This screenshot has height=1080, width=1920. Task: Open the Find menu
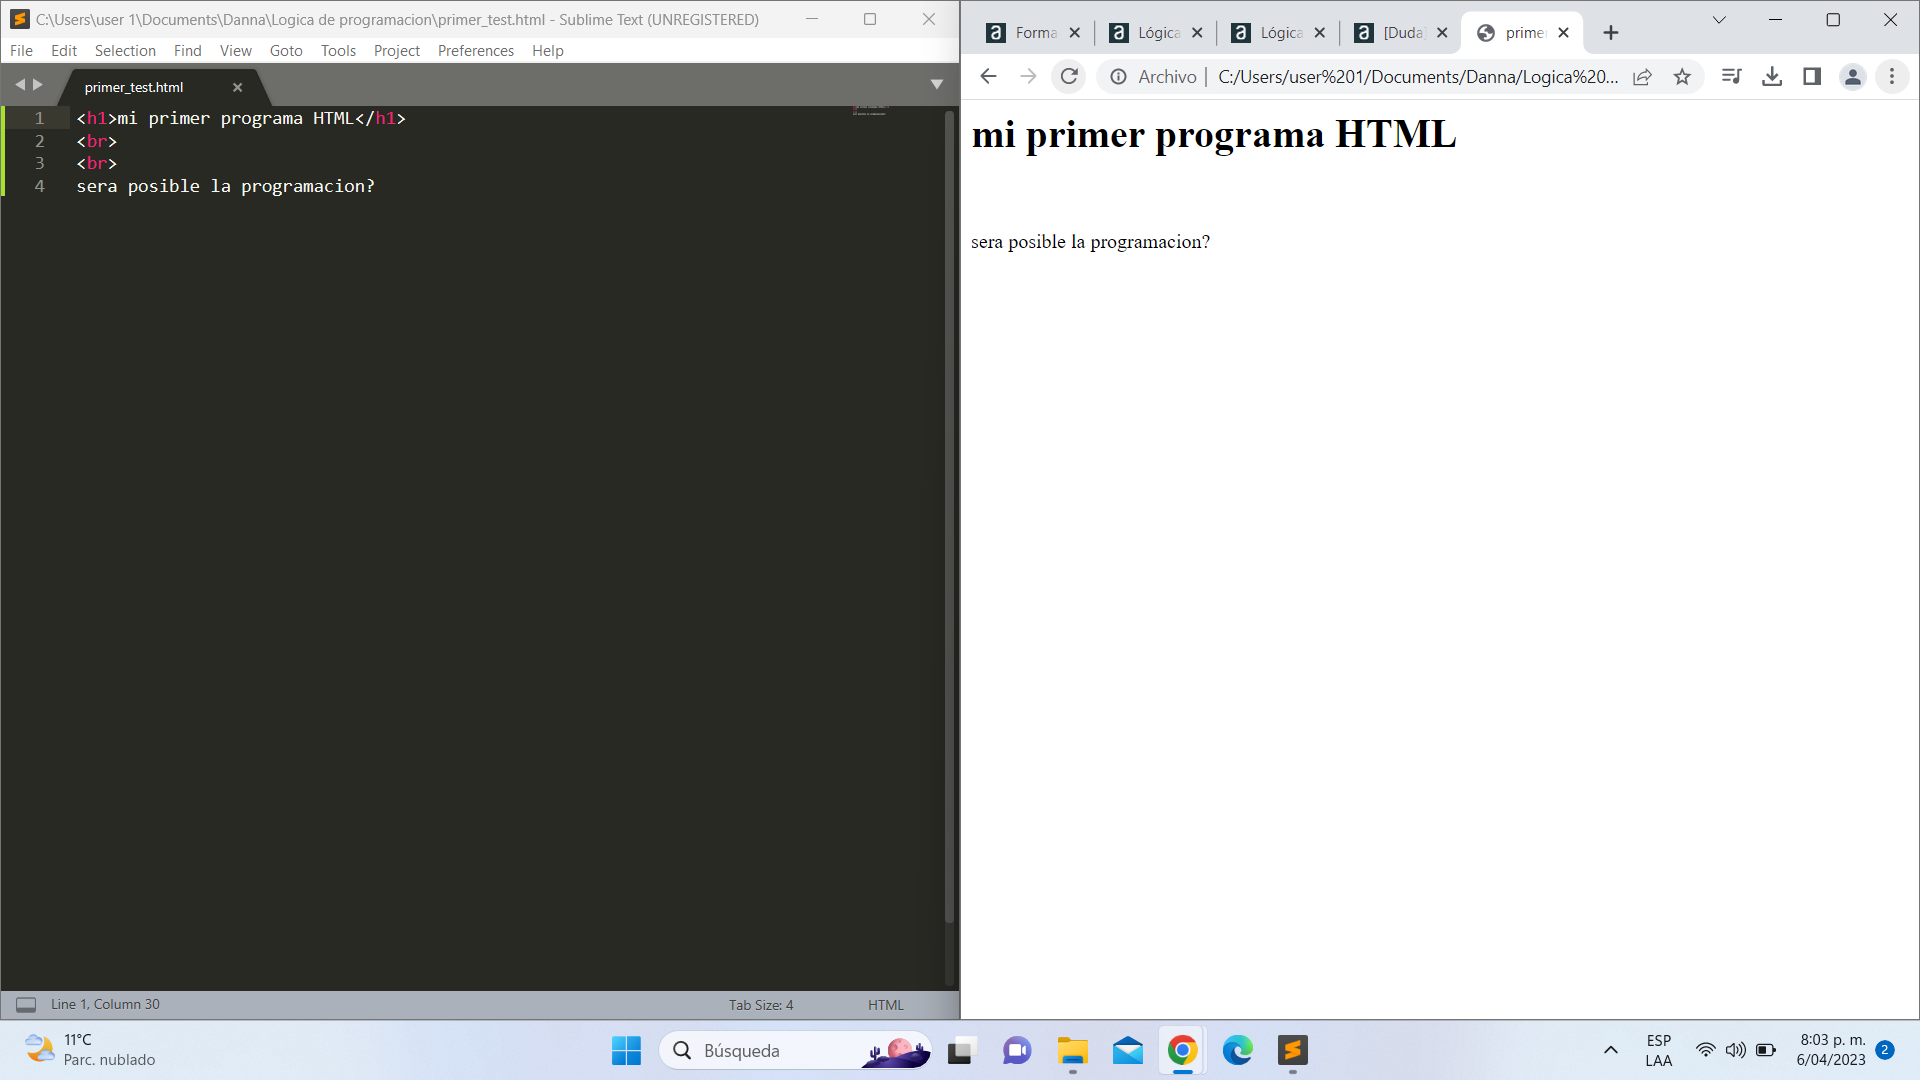188,51
